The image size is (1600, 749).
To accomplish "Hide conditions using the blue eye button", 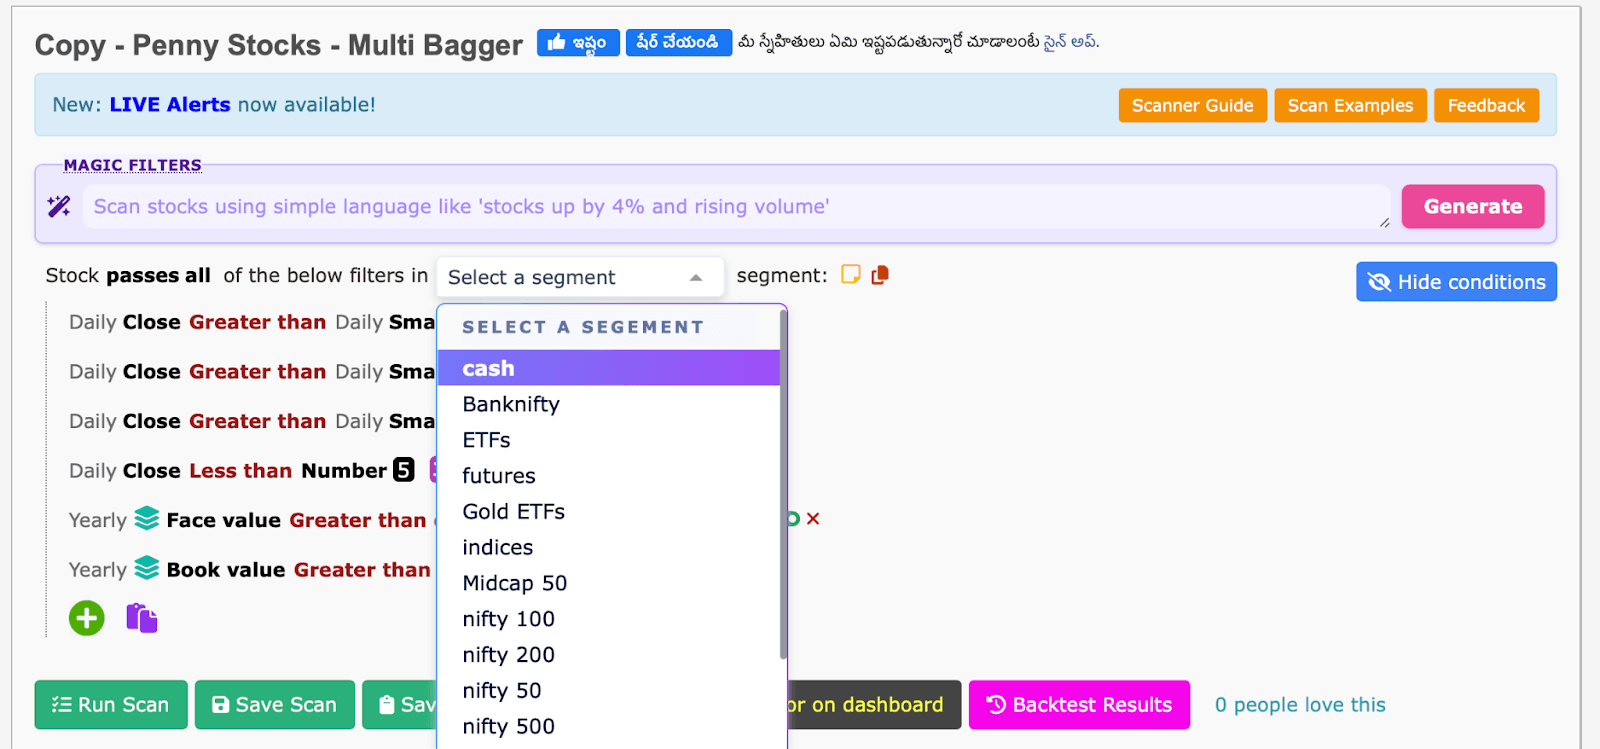I will (x=1455, y=282).
